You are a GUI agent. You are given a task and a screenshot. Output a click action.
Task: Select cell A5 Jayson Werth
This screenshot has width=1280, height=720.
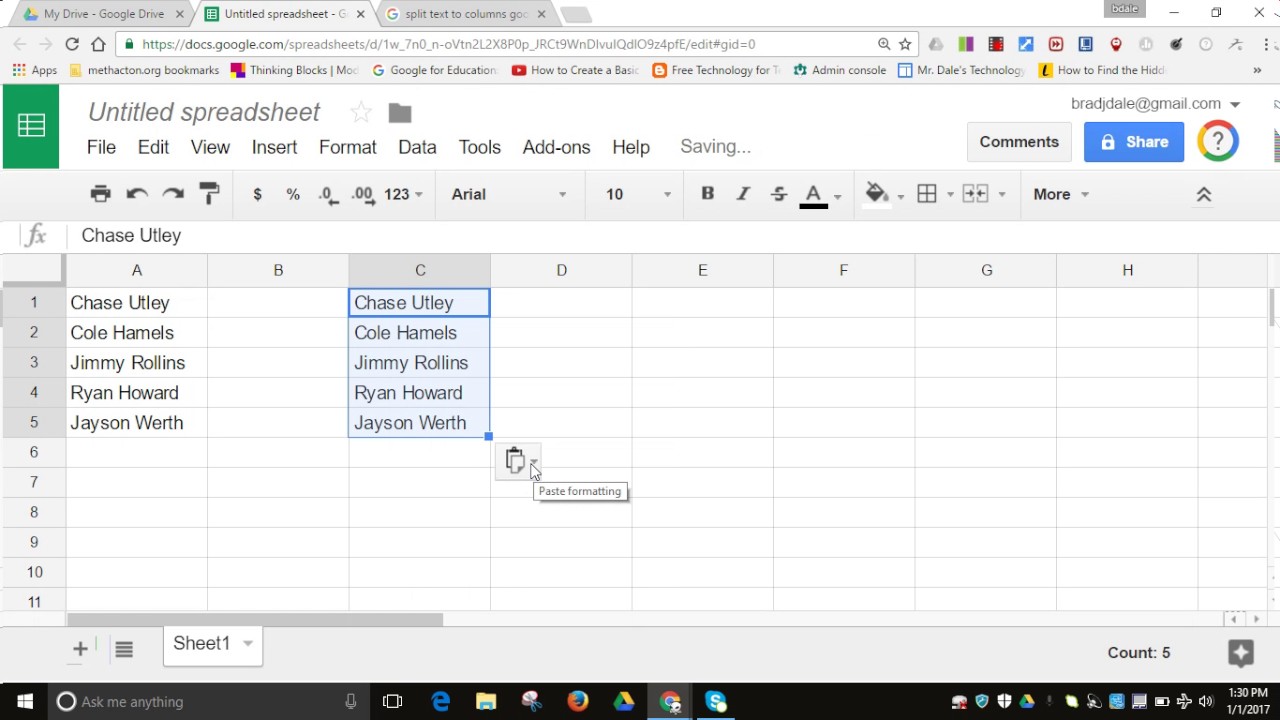[137, 423]
